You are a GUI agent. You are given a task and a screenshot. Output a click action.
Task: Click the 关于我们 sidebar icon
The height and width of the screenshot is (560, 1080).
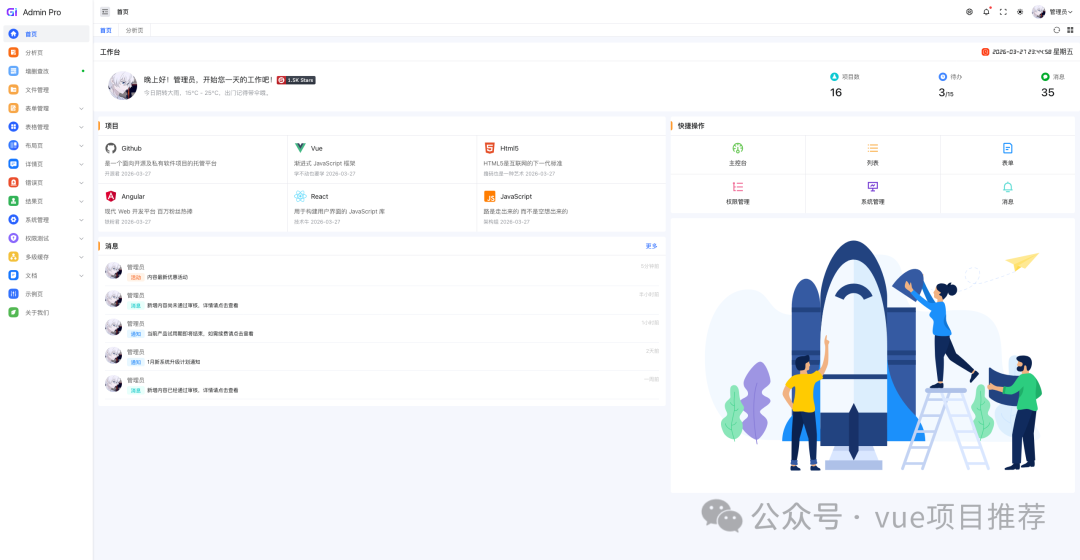13,312
